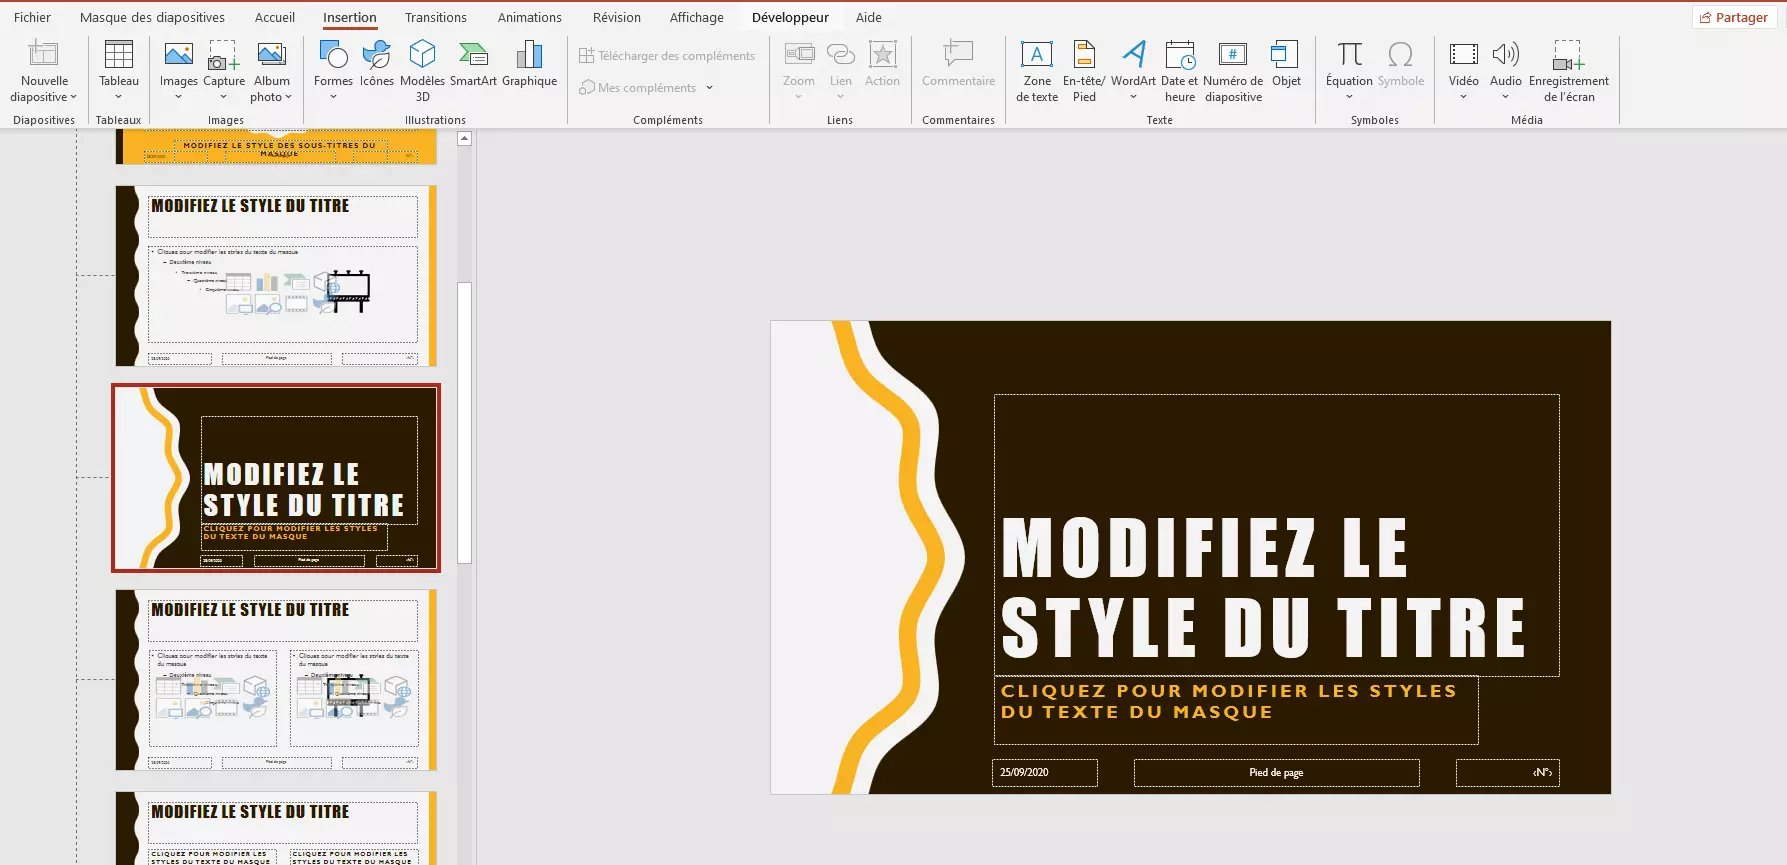Click the Symbole omega icon

(x=1401, y=54)
